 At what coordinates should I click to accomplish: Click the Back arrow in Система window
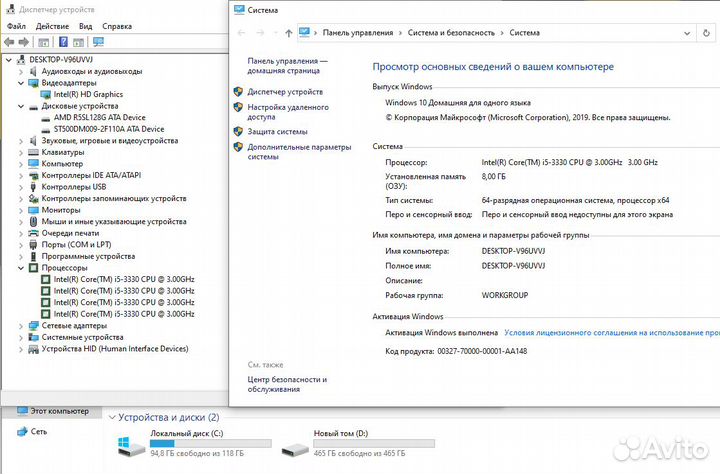242,33
